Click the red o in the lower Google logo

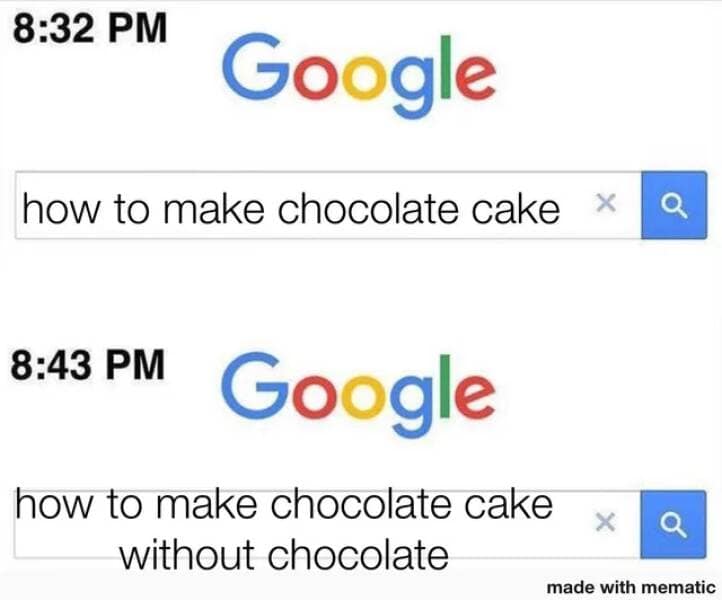pos(317,396)
